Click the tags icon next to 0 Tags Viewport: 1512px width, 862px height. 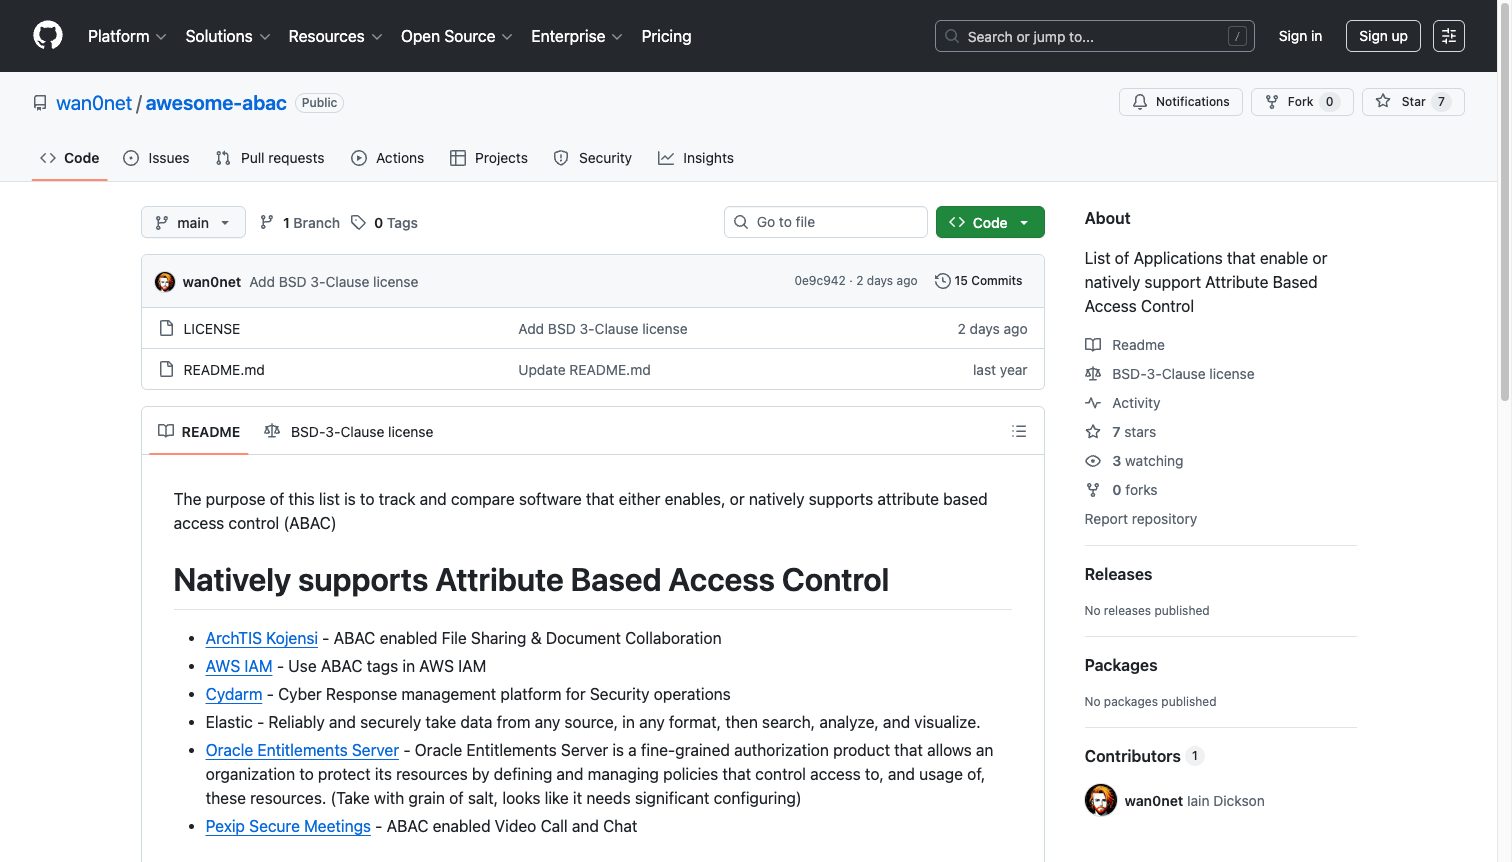[358, 223]
